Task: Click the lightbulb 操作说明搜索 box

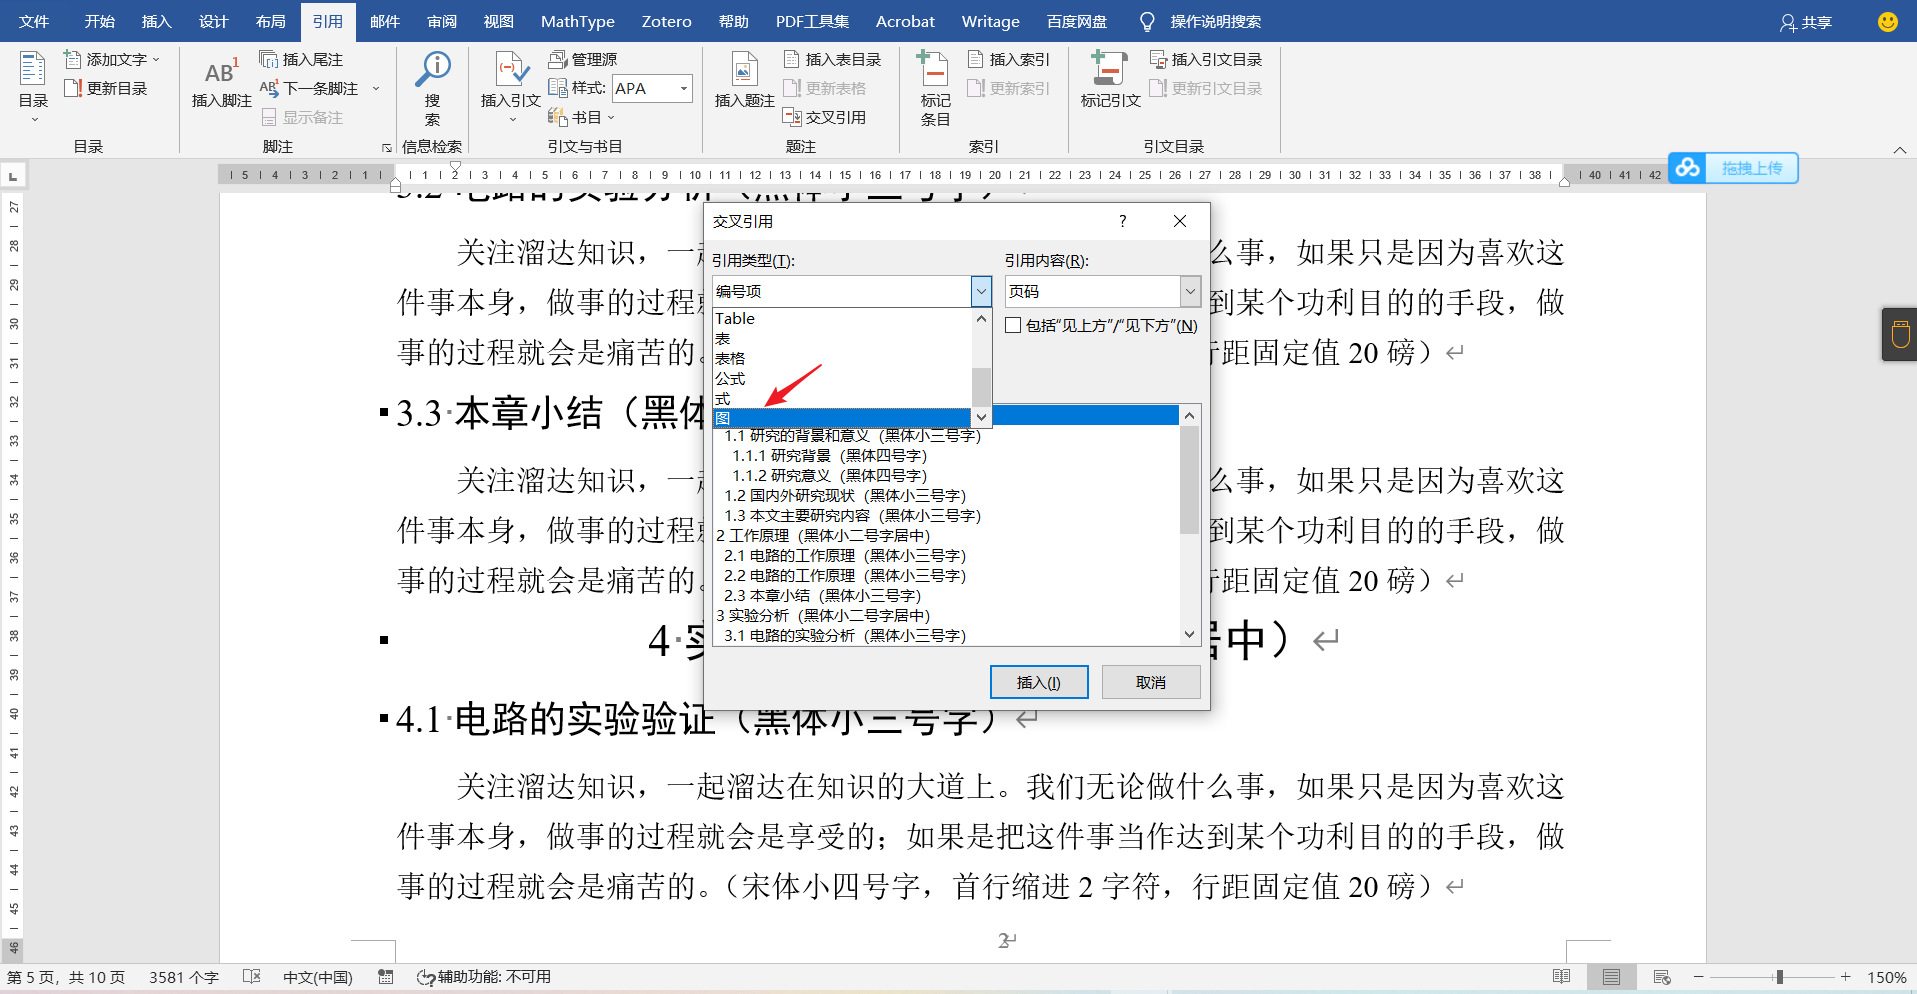Action: (x=1200, y=22)
